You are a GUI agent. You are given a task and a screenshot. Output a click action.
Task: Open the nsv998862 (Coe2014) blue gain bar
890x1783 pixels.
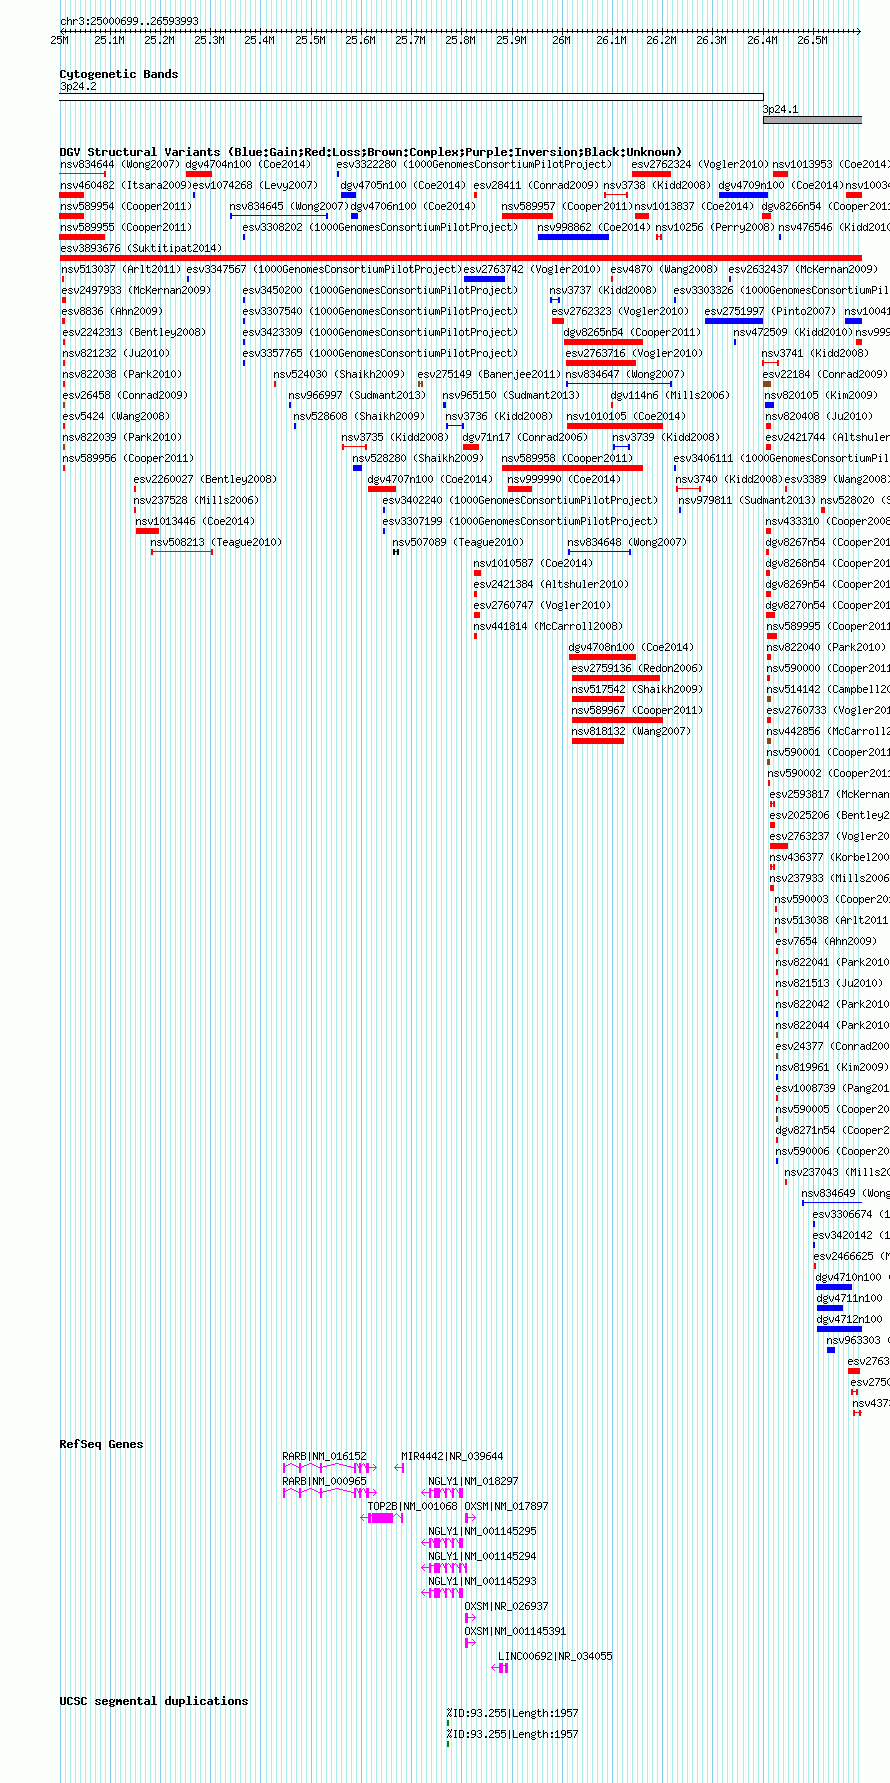coord(573,237)
